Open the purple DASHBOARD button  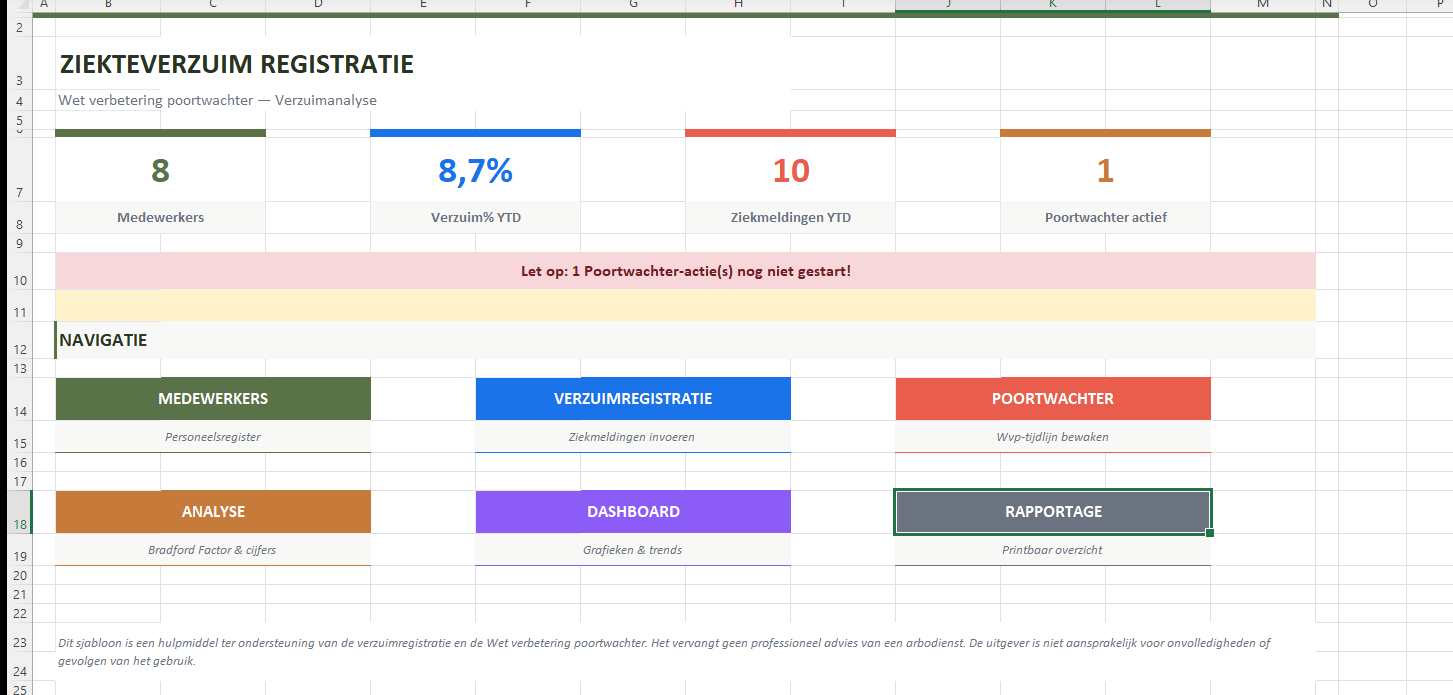coord(633,512)
